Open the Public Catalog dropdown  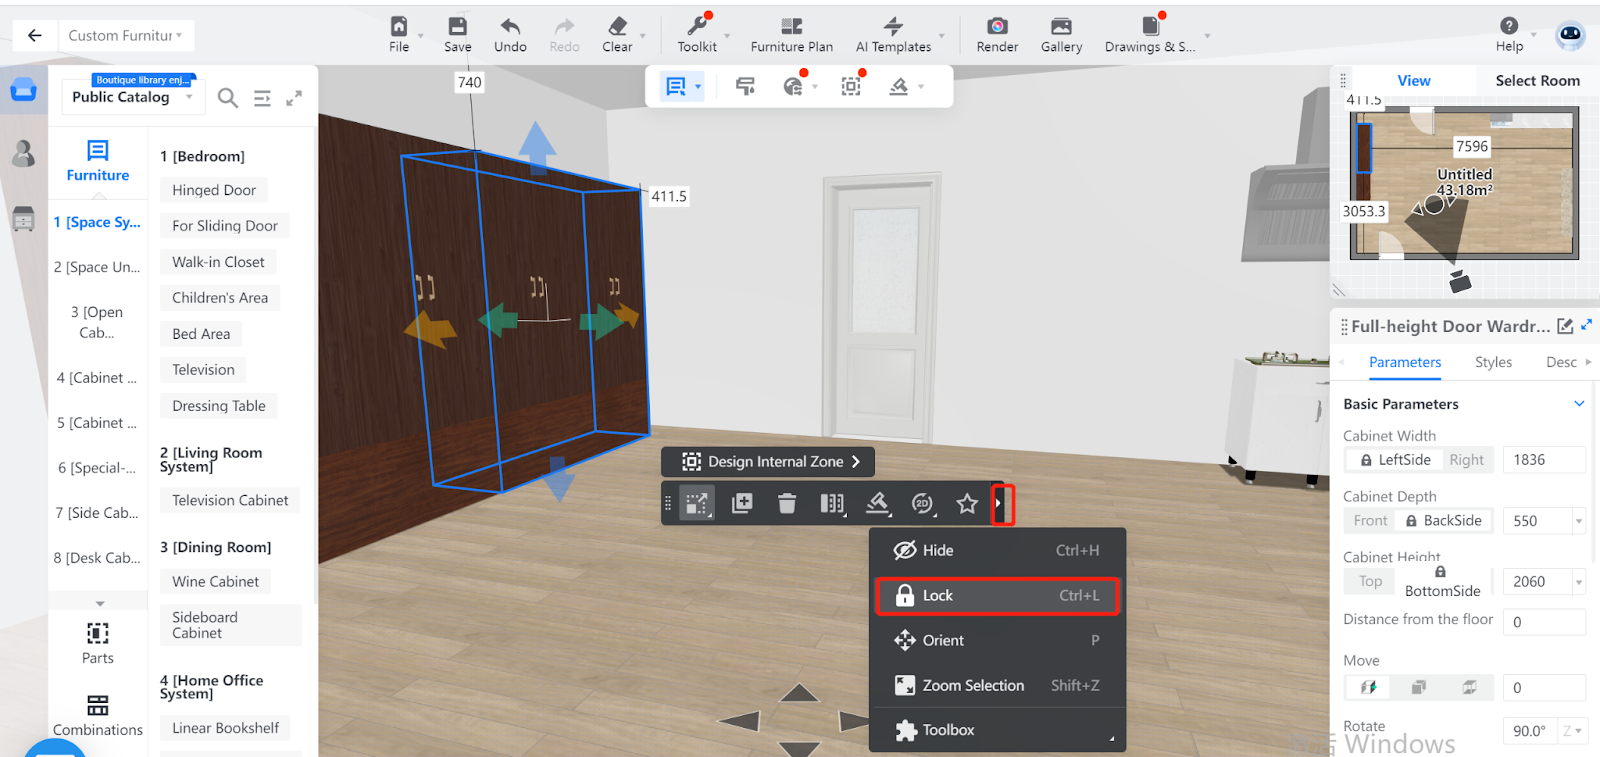click(x=132, y=97)
